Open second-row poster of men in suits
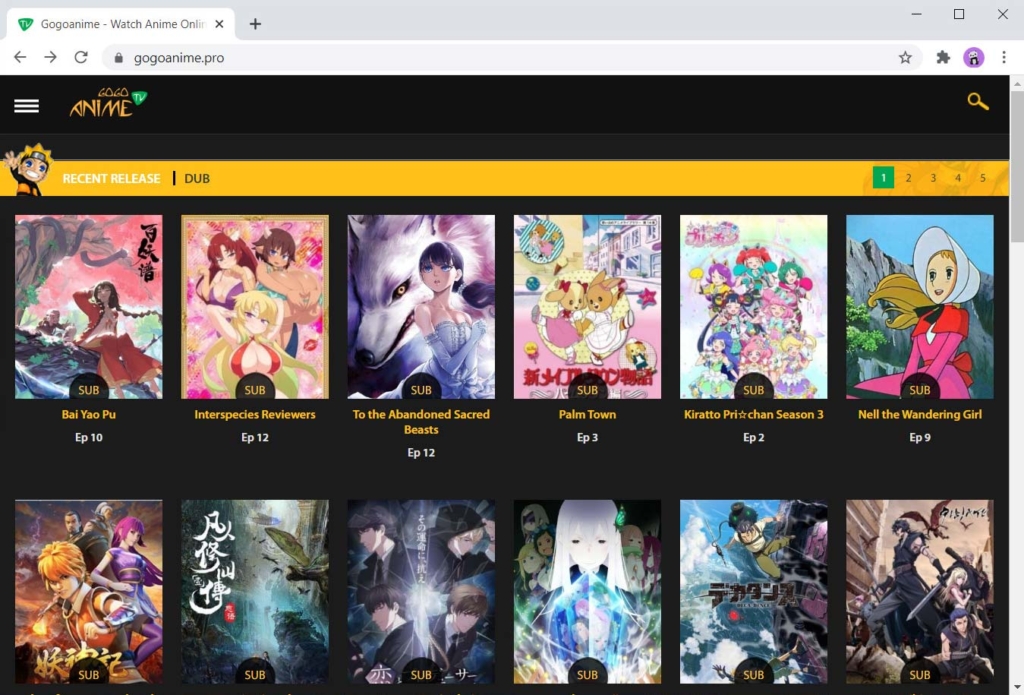Viewport: 1024px width, 695px height. coord(421,592)
